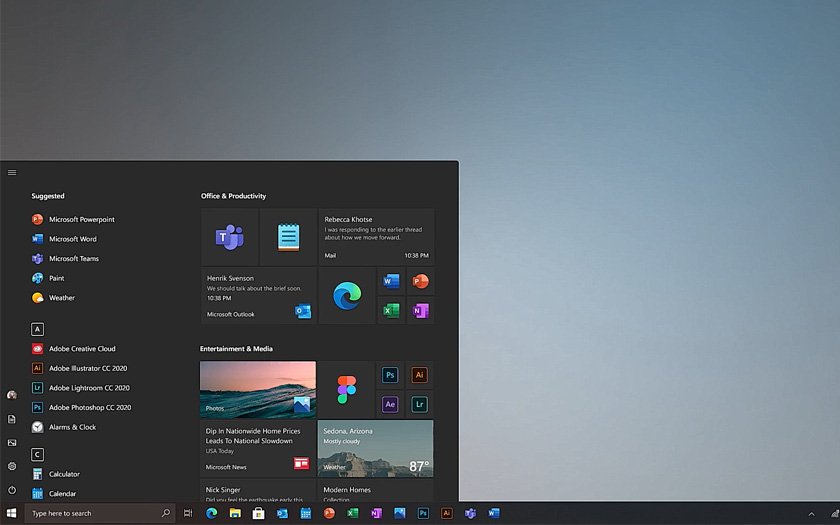Open the Microsoft News headline tile
The width and height of the screenshot is (840, 525).
258,447
